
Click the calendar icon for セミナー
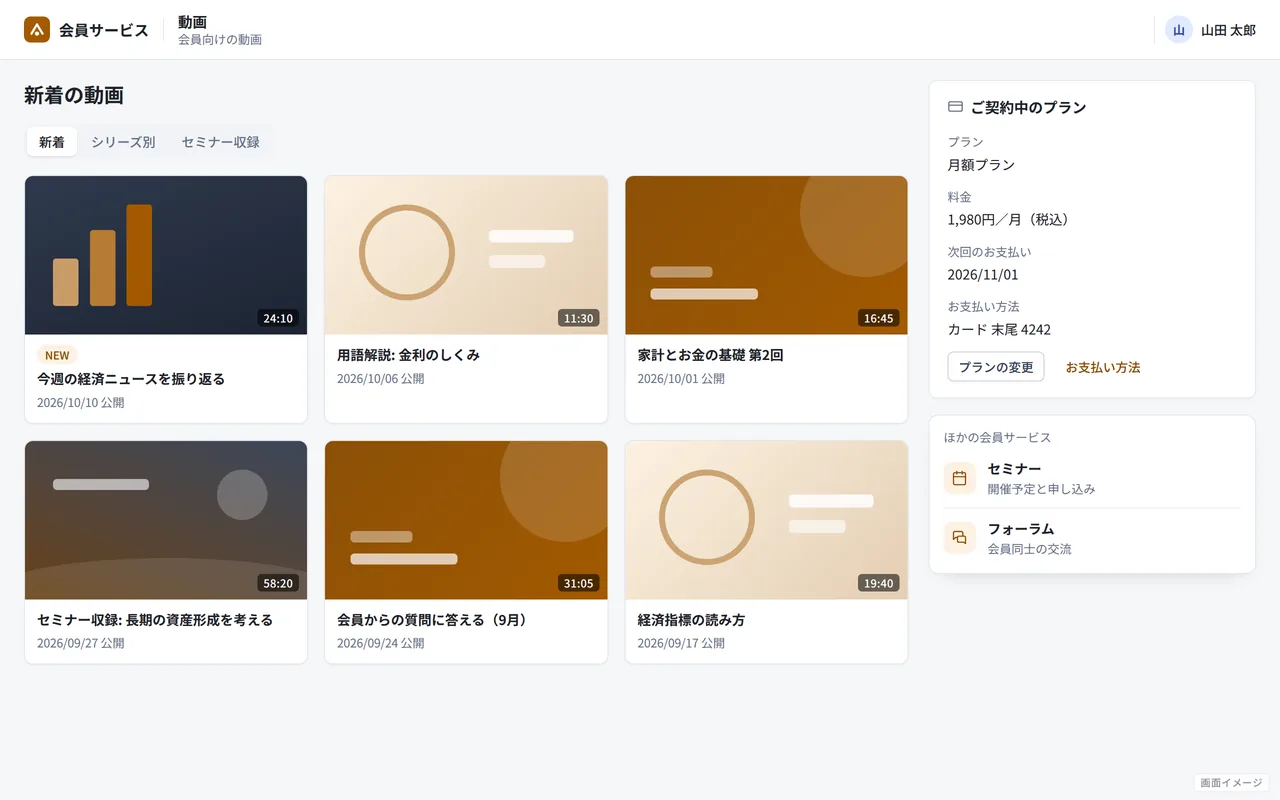[x=960, y=478]
